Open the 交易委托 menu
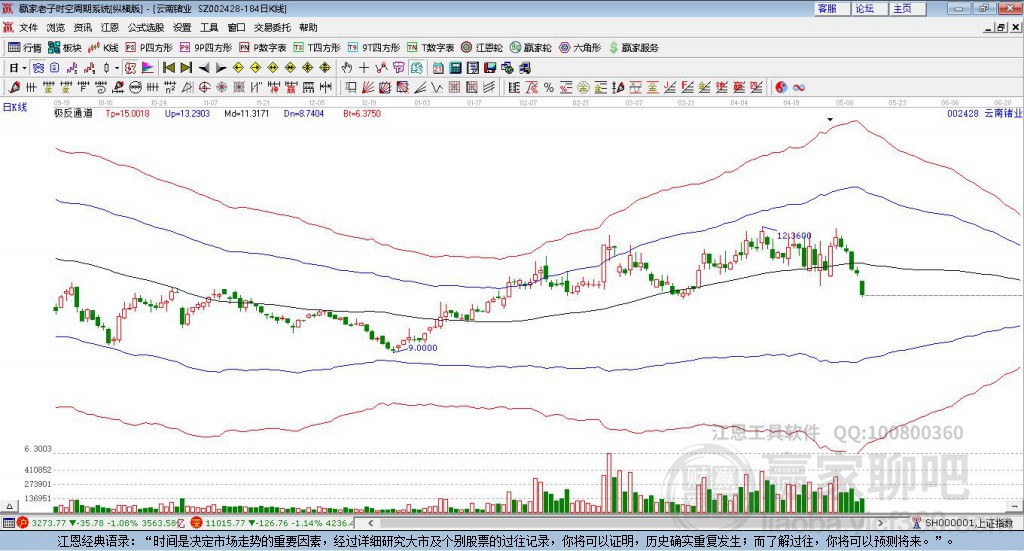The height and width of the screenshot is (551, 1024). click(x=272, y=27)
